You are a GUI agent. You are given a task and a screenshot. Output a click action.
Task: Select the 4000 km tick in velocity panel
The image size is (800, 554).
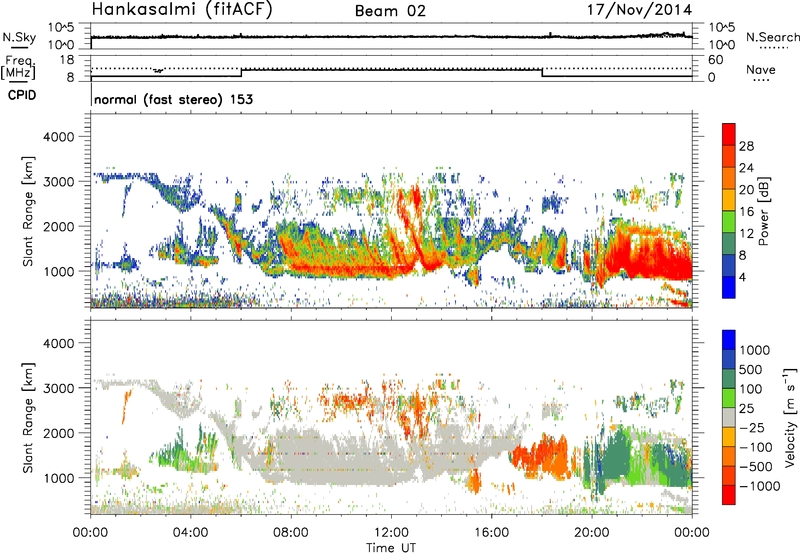58,343
